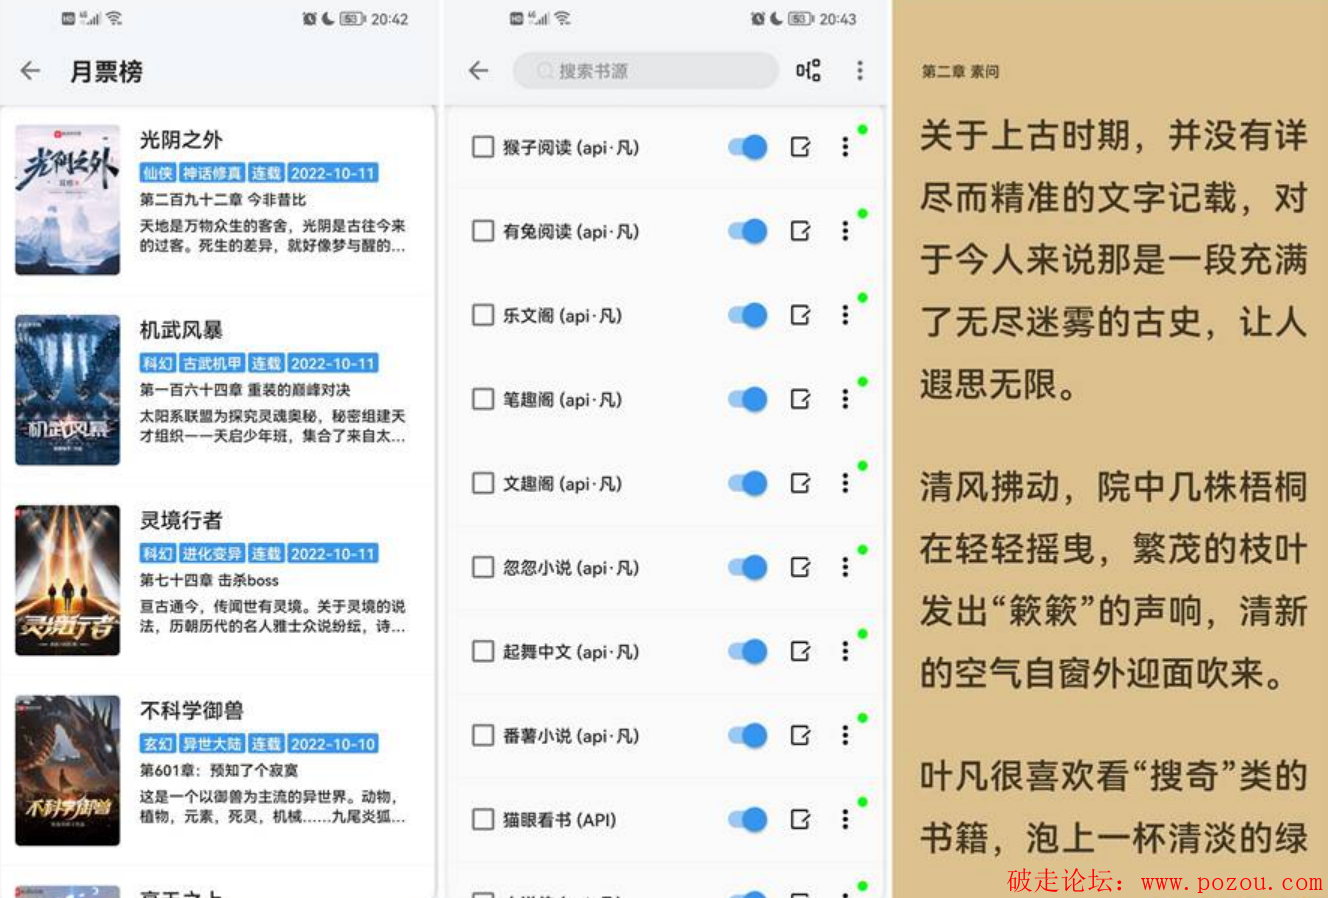Disable the 猫眼看书 source switch

(x=747, y=819)
